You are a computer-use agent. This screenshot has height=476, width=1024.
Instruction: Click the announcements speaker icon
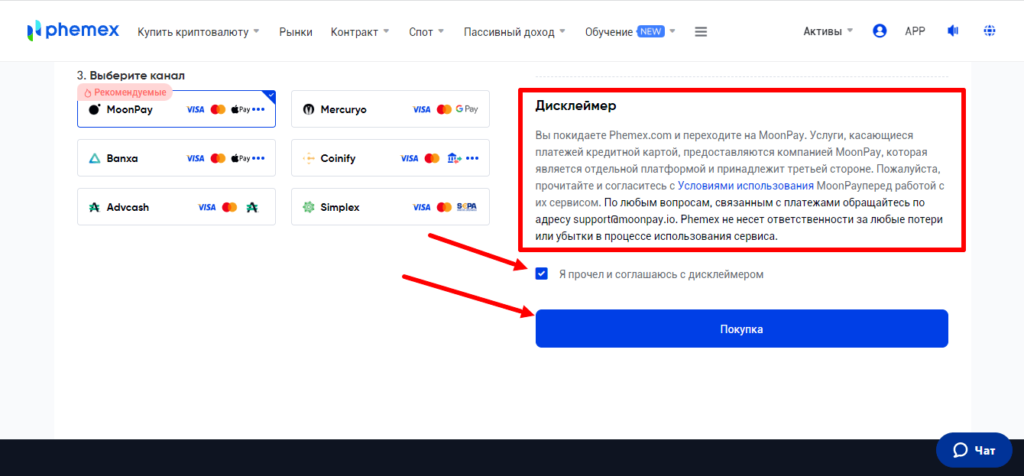[x=952, y=31]
